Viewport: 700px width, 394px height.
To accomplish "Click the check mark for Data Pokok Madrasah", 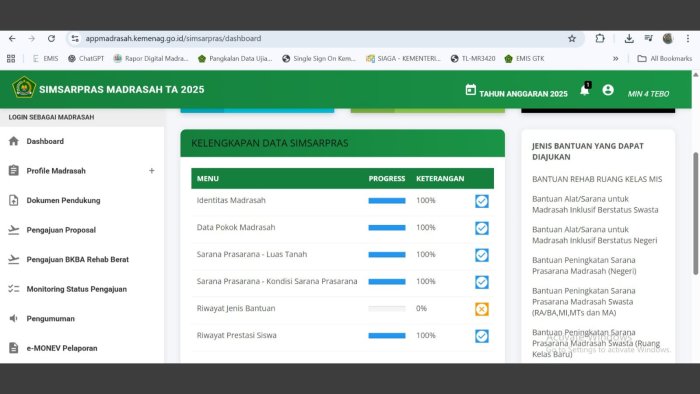I will click(x=482, y=228).
